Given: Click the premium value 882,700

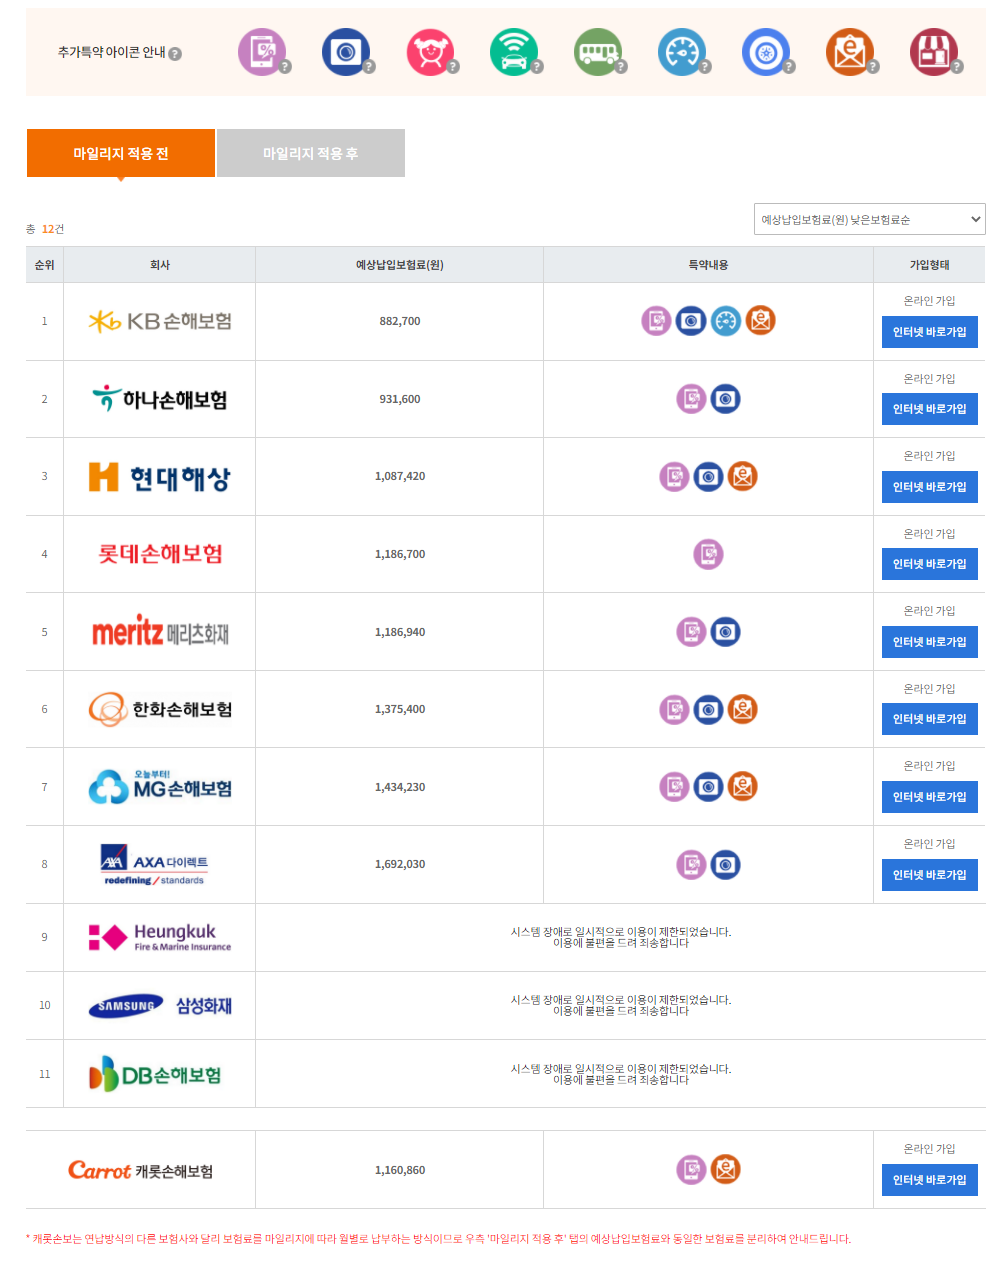Looking at the screenshot, I should 400,321.
